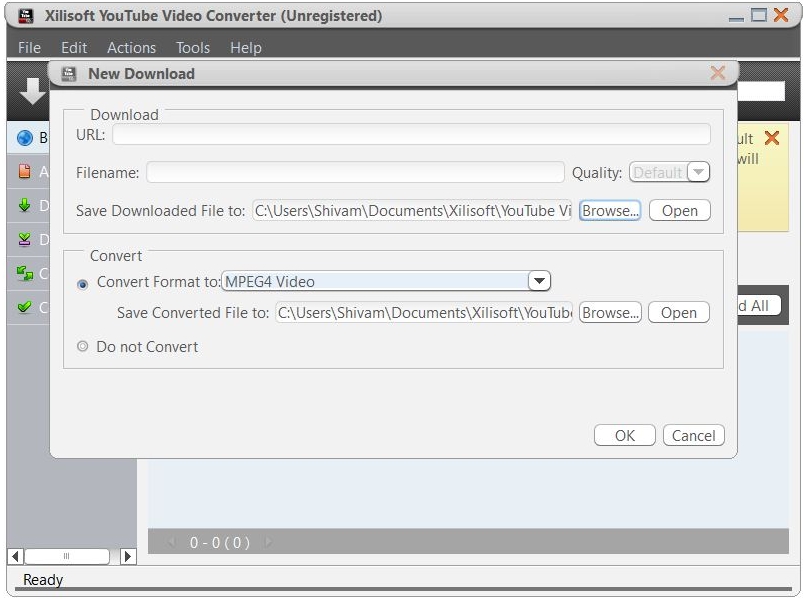This screenshot has height=599, width=806.
Task: Click the Save Downloaded File to path field
Action: [x=412, y=211]
